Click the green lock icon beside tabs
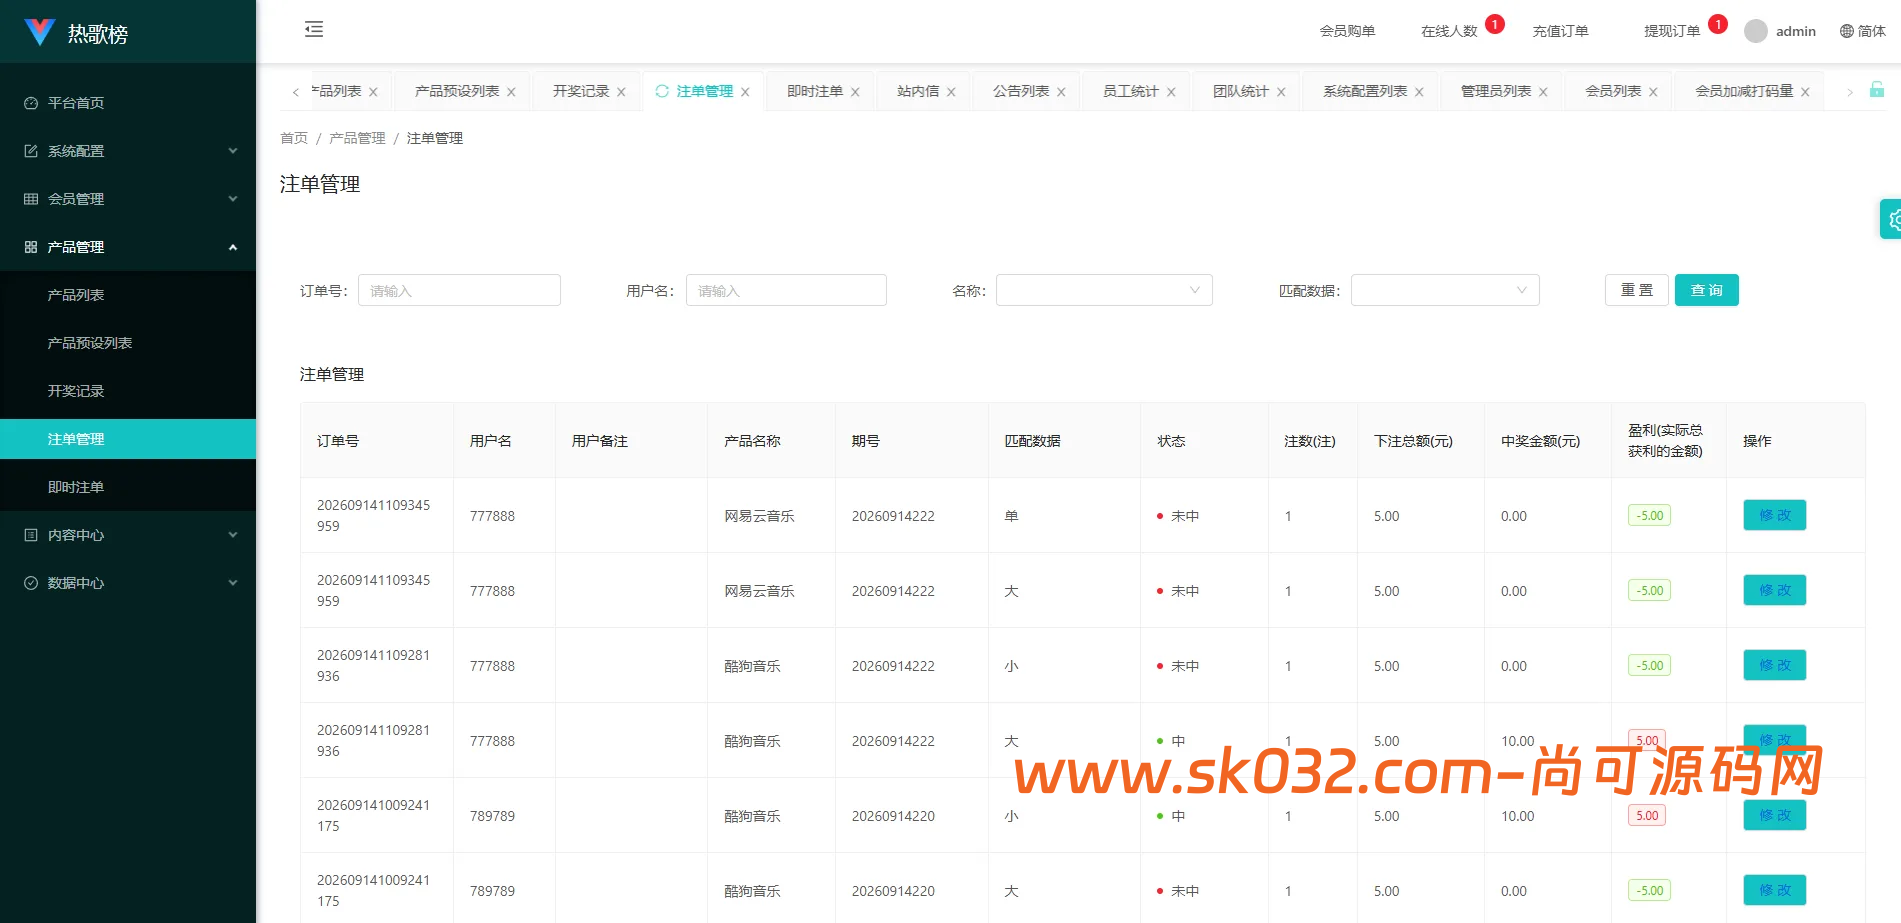The height and width of the screenshot is (923, 1901). coord(1877,89)
